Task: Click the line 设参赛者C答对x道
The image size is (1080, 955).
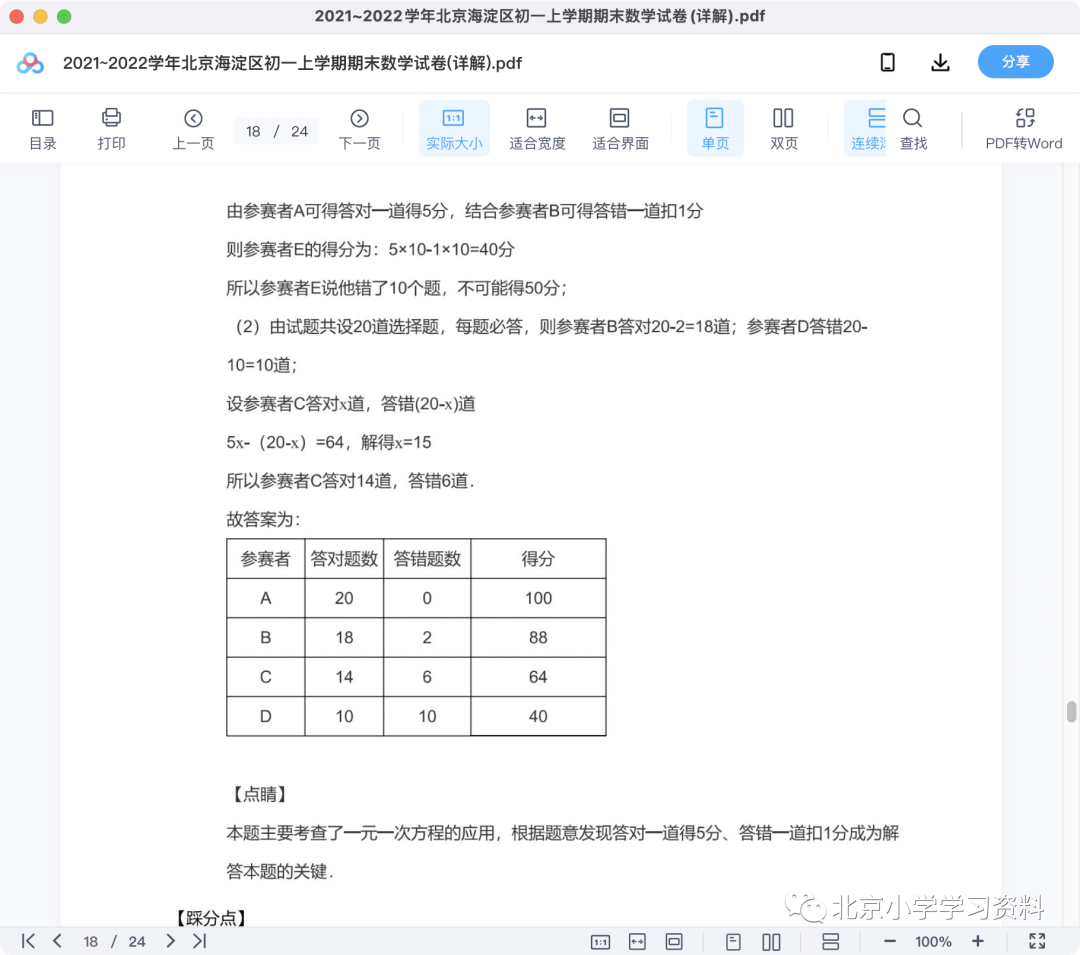Action: pyautogui.click(x=351, y=403)
